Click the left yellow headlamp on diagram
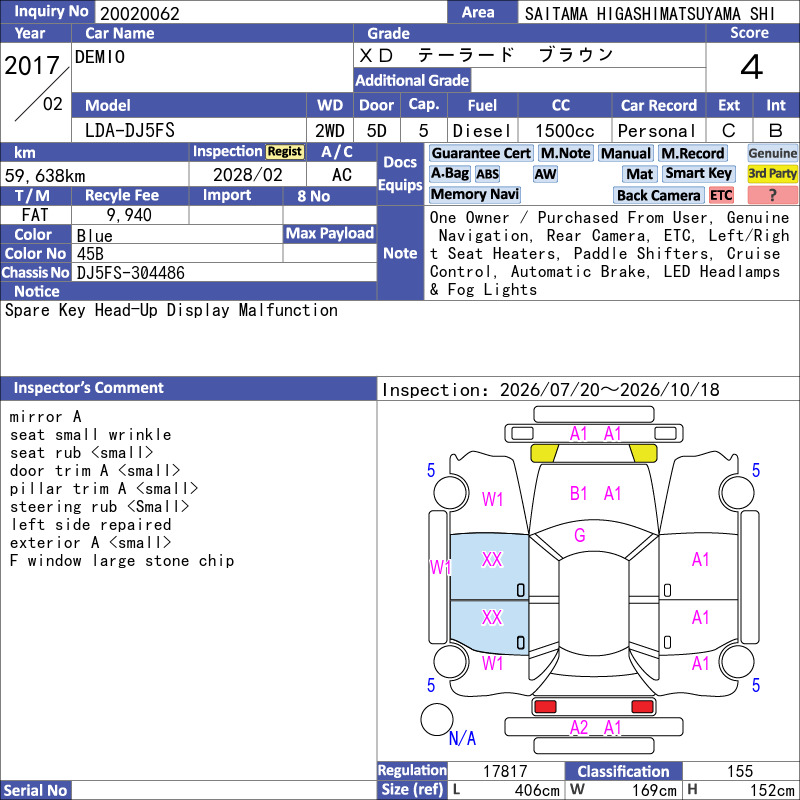 point(544,453)
